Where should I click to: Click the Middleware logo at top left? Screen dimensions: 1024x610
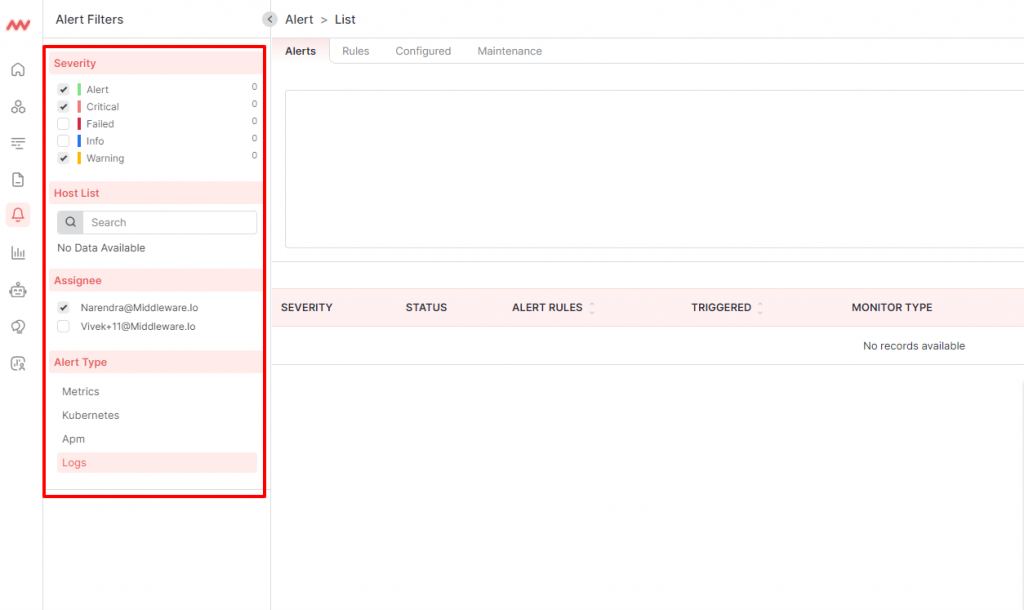click(17, 26)
